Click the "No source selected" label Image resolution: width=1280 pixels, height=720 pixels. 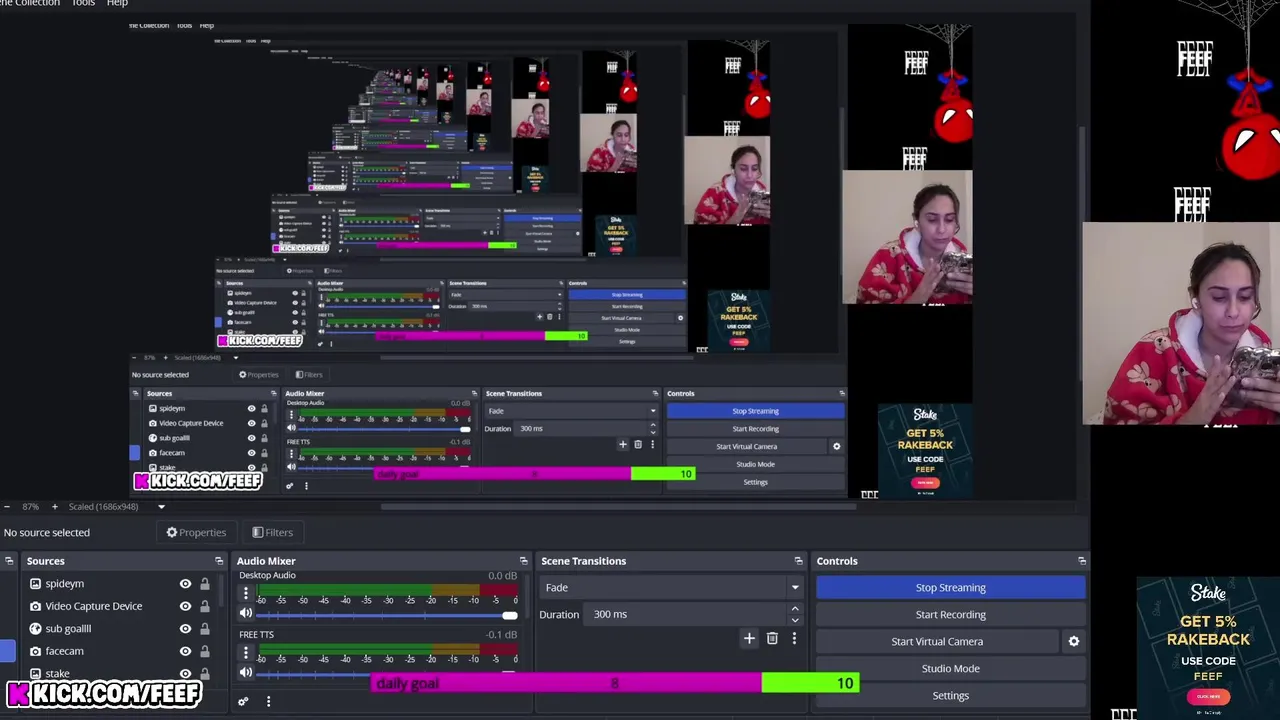46,532
